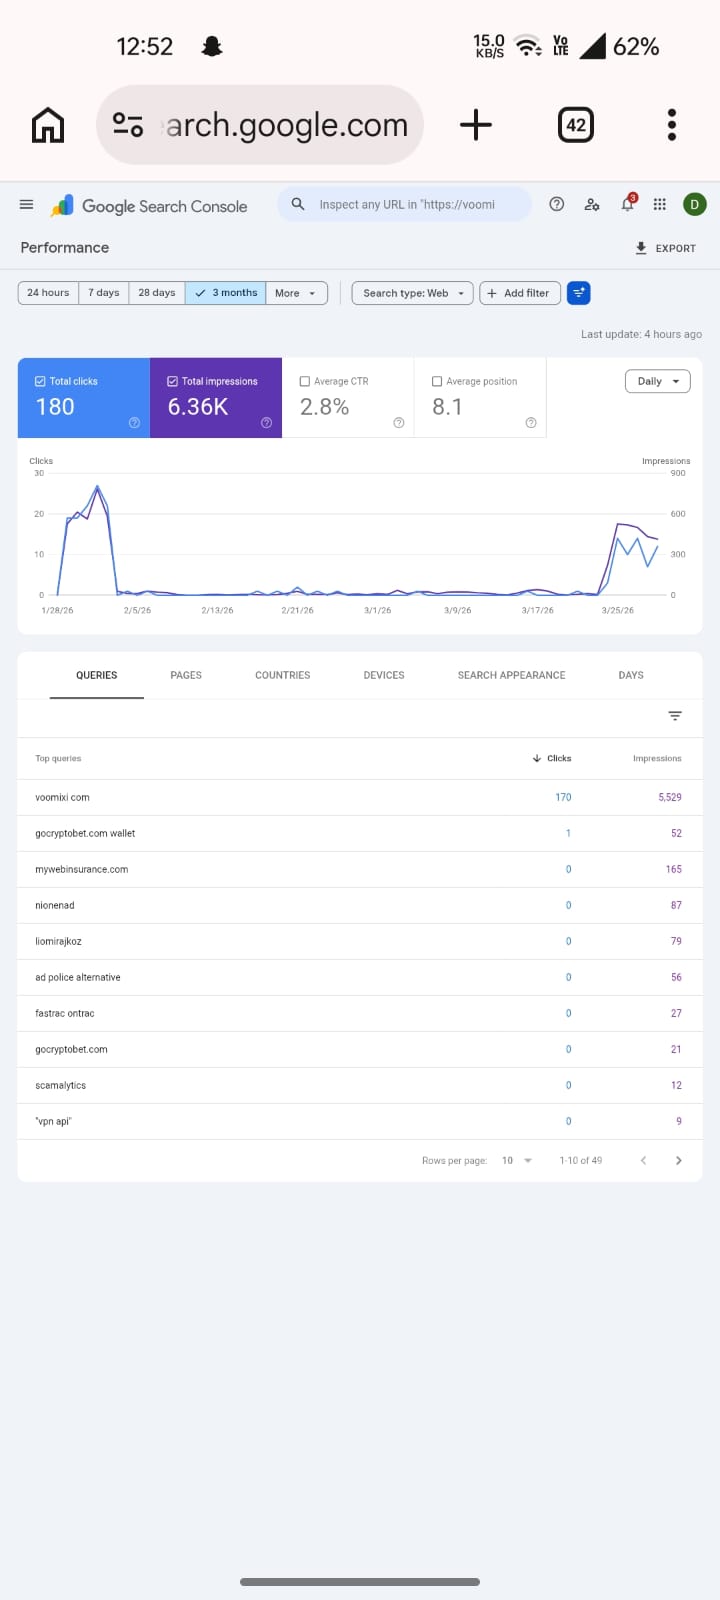Change the Rows per page dropdown
This screenshot has width=720, height=1600.
tap(517, 1161)
